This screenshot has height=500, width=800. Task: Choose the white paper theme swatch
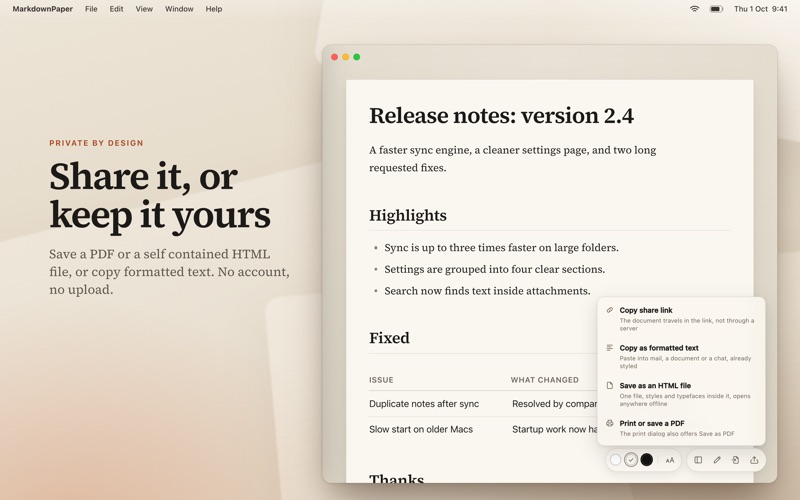click(615, 460)
